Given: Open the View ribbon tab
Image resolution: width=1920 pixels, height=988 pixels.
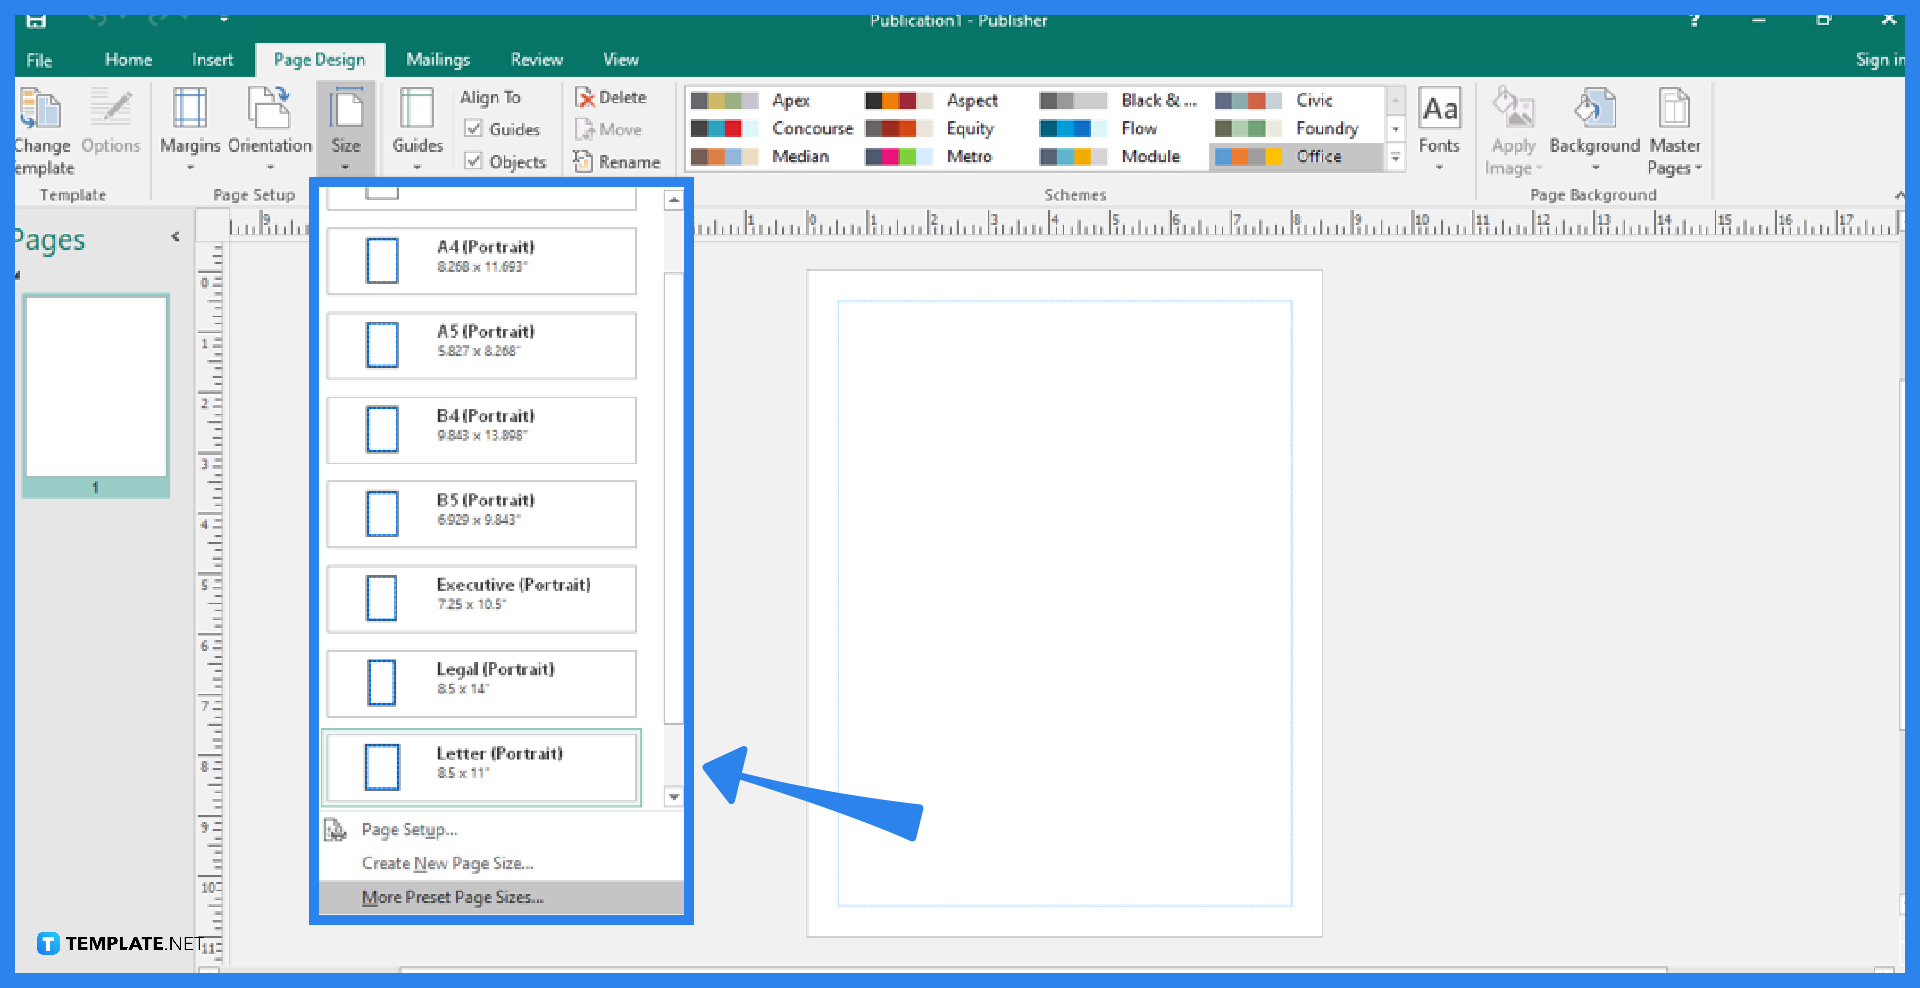Looking at the screenshot, I should tap(620, 59).
